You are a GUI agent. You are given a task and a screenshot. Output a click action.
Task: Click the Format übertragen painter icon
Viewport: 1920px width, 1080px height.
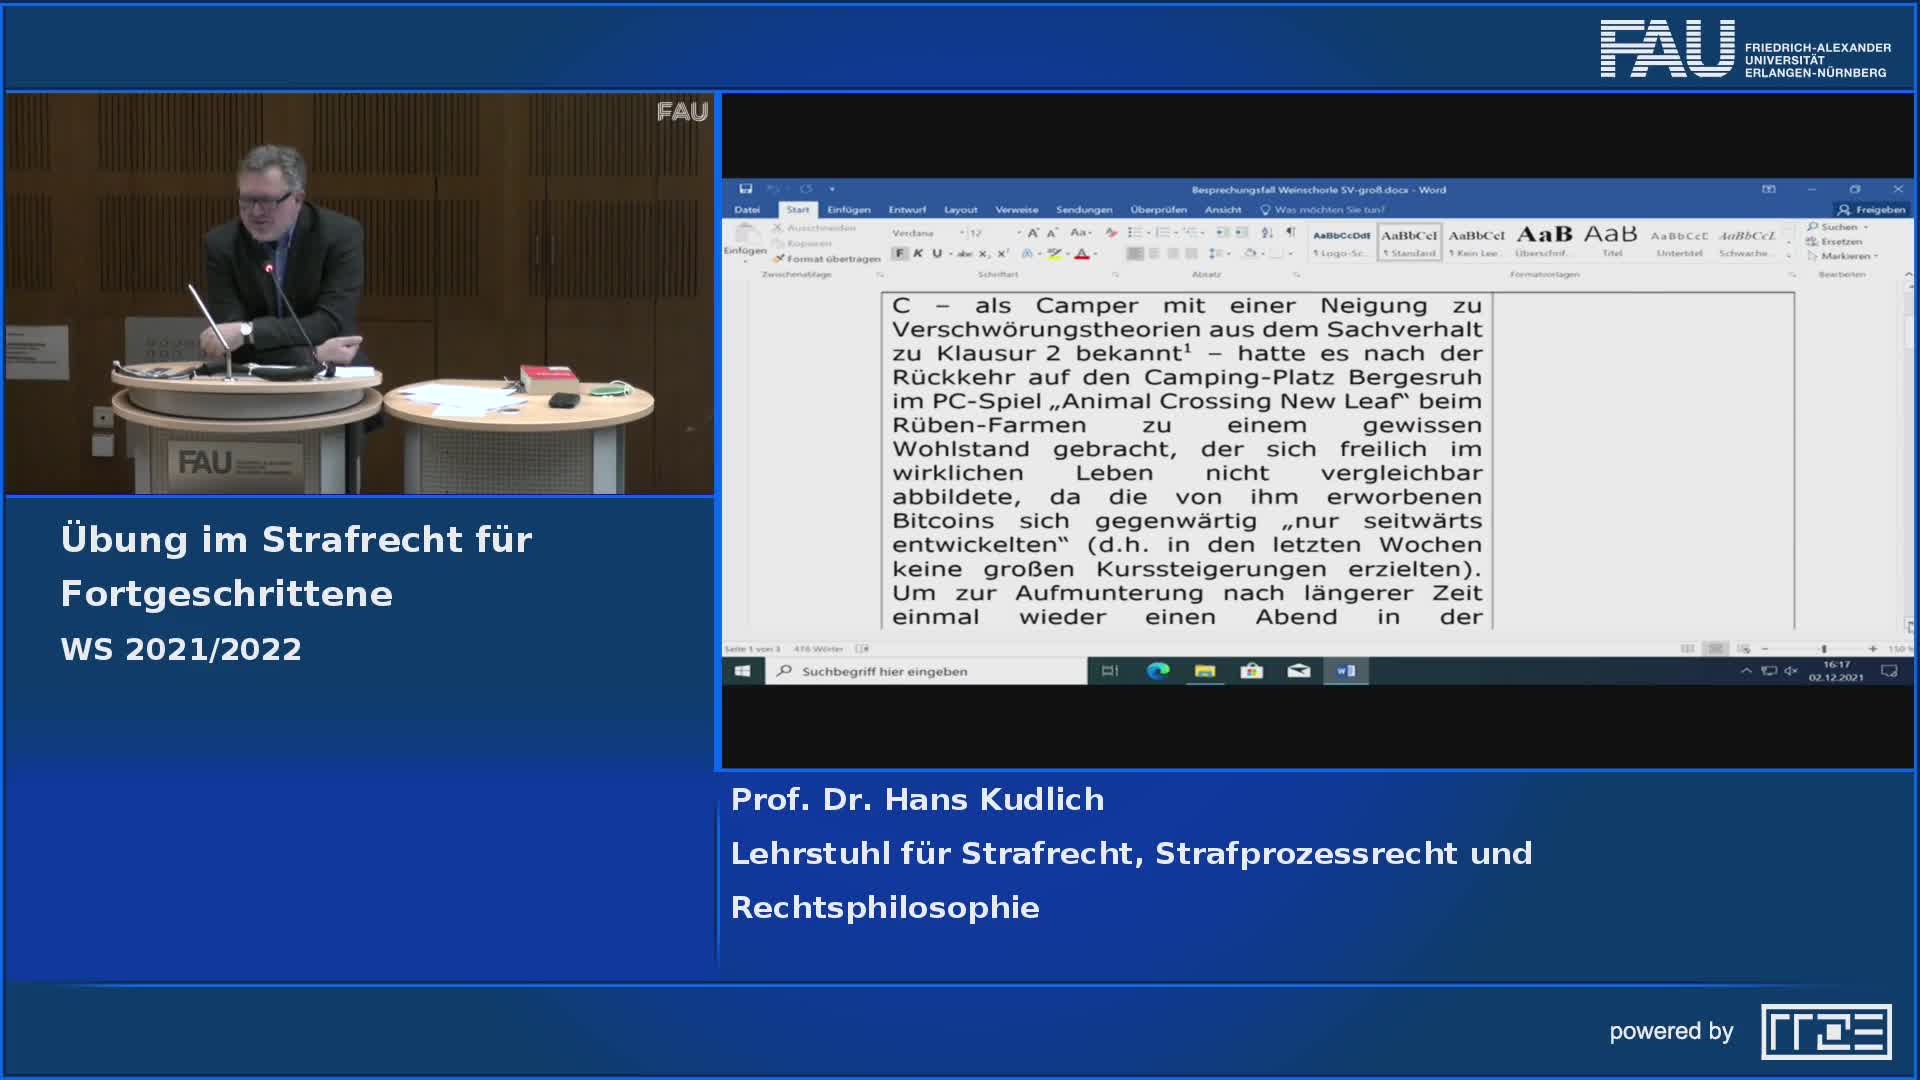point(779,259)
